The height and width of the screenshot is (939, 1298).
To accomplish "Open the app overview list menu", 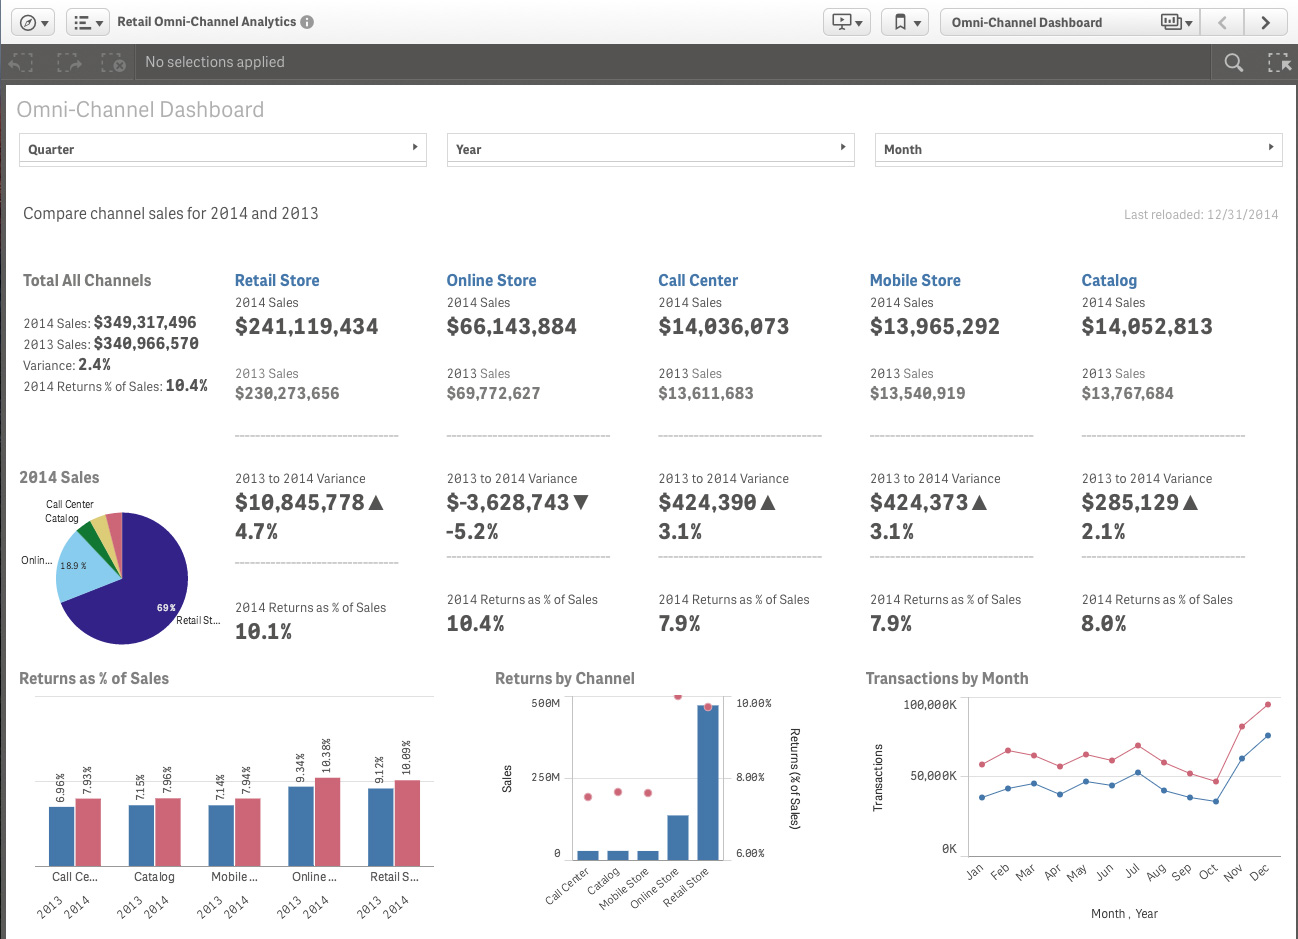I will (88, 22).
